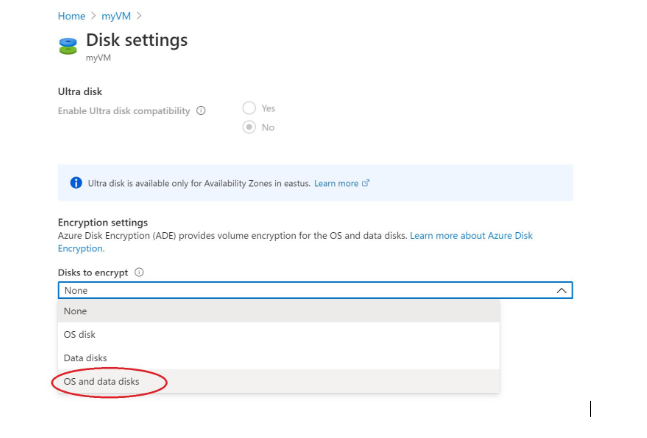Open Learn more link about Ultra disk
The width and height of the screenshot is (647, 438).
336,183
